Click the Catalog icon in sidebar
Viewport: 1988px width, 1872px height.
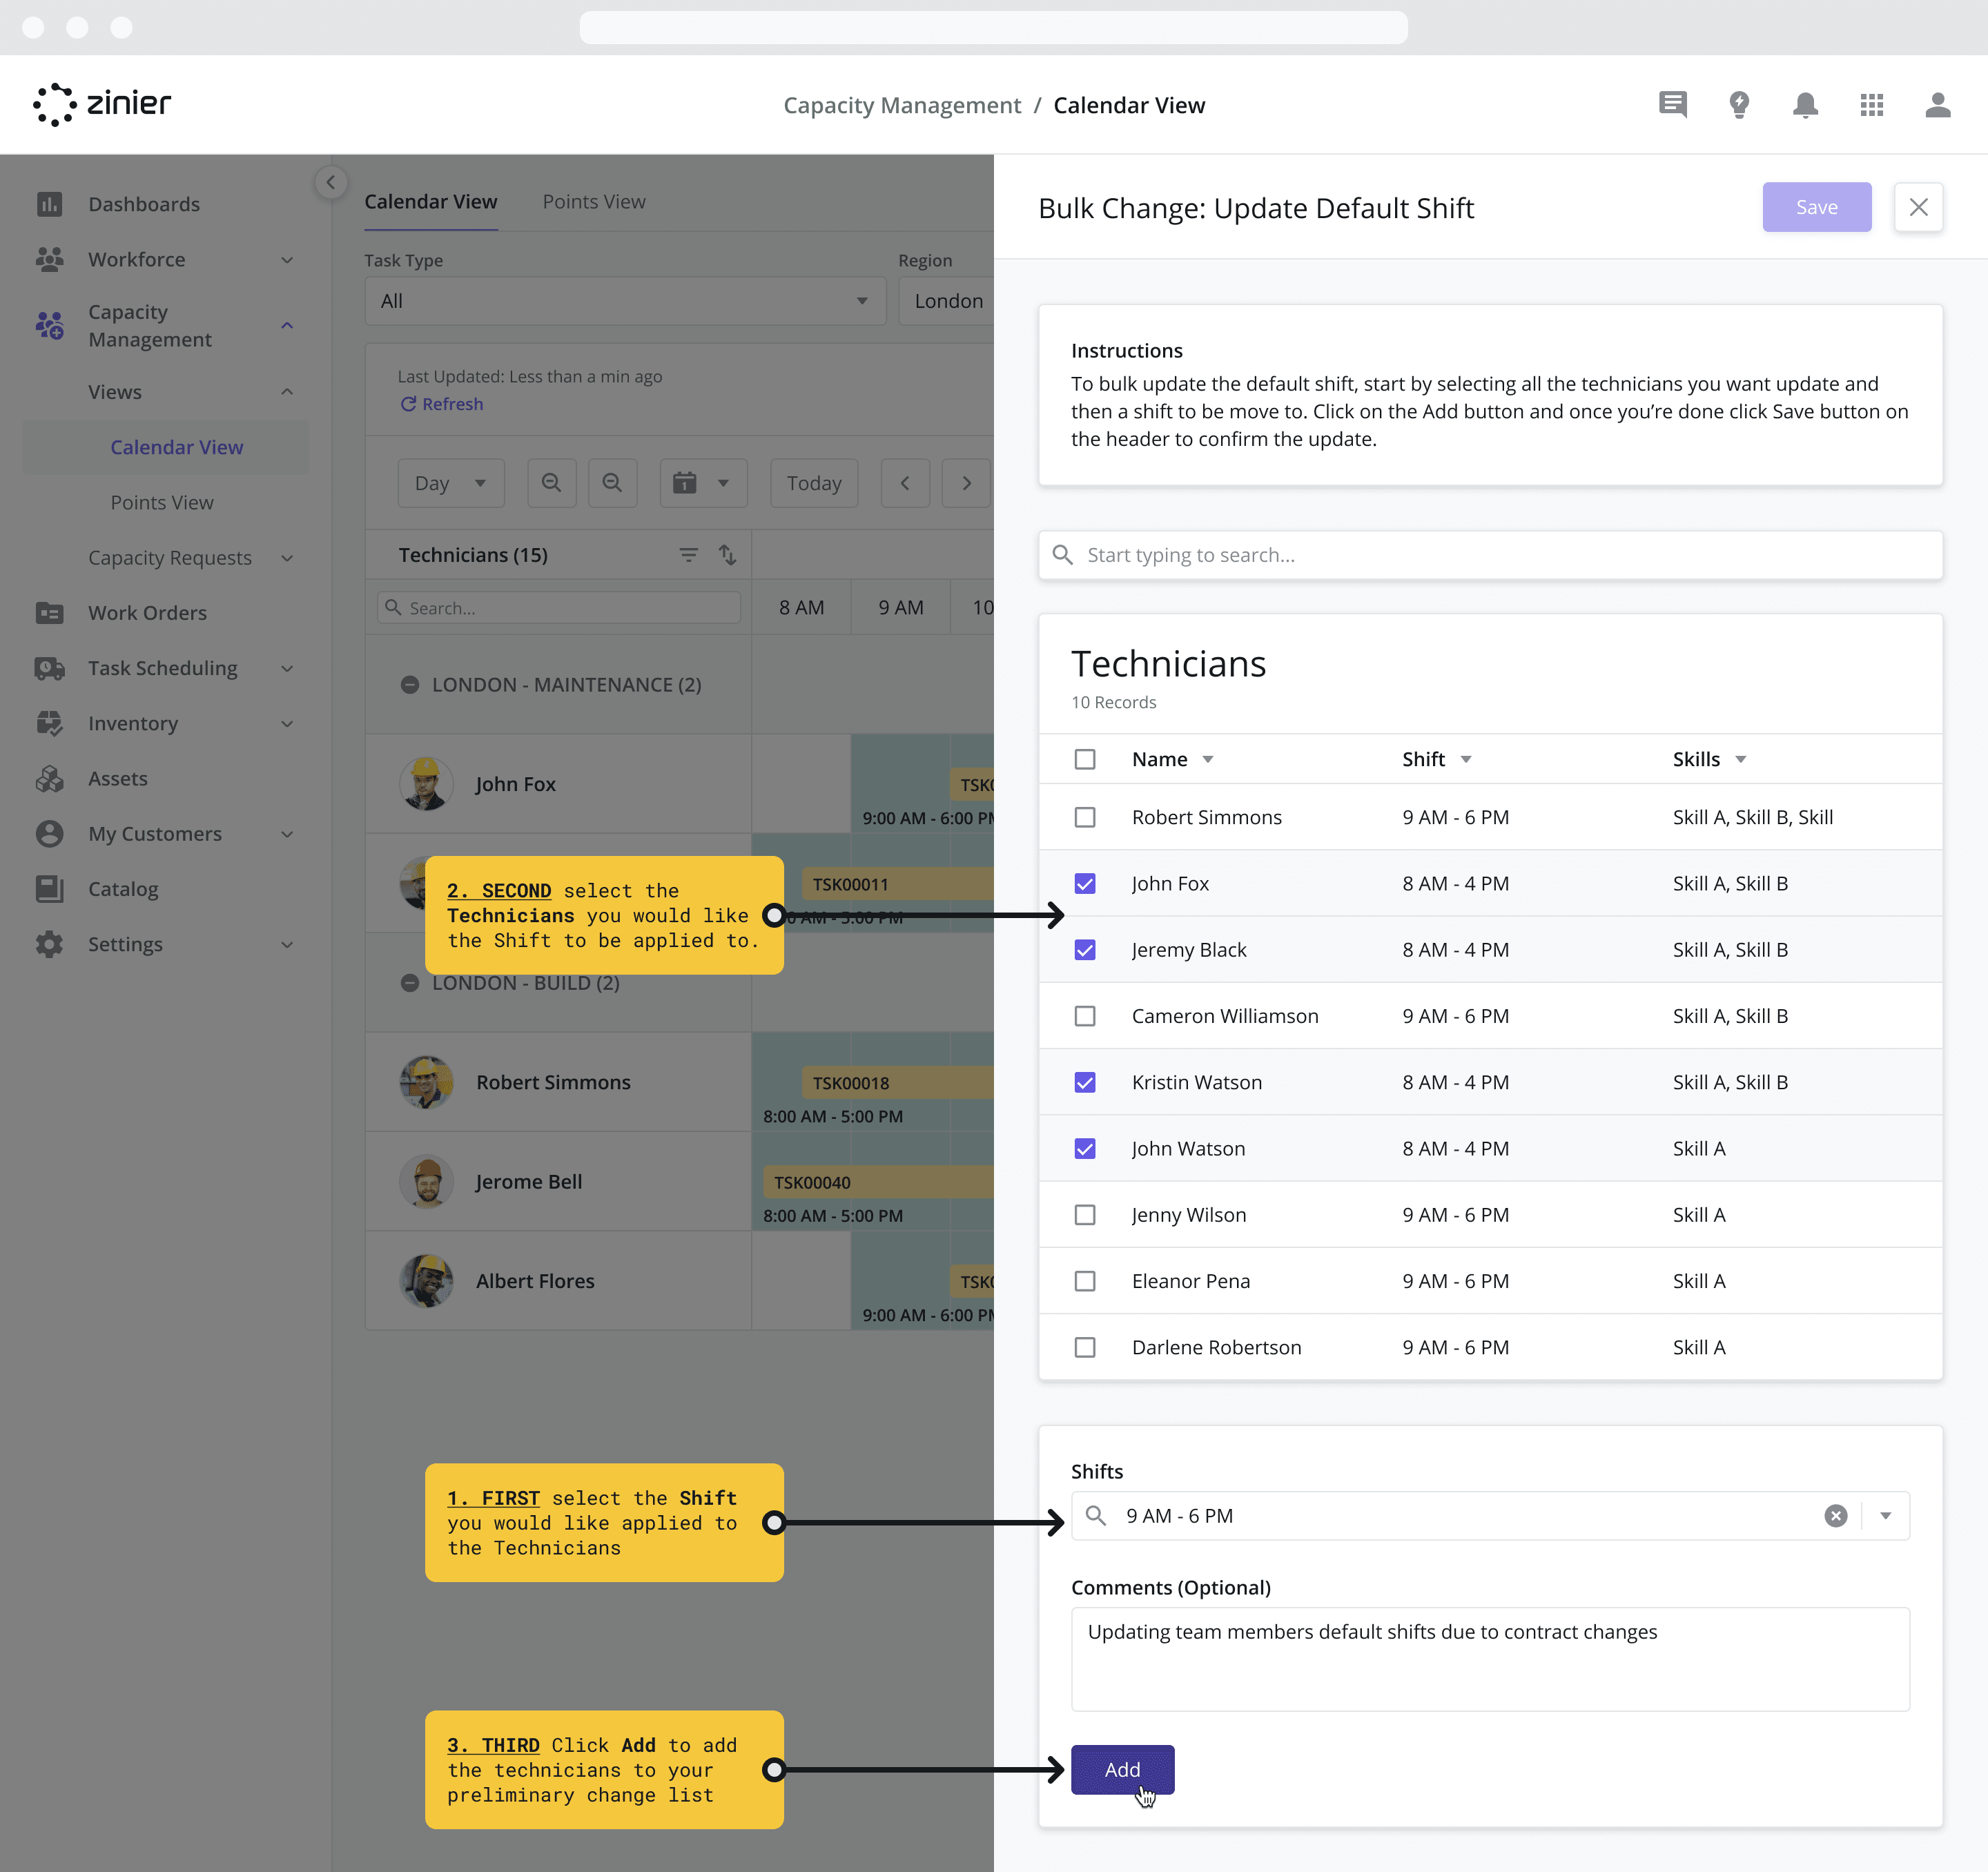pyautogui.click(x=49, y=889)
